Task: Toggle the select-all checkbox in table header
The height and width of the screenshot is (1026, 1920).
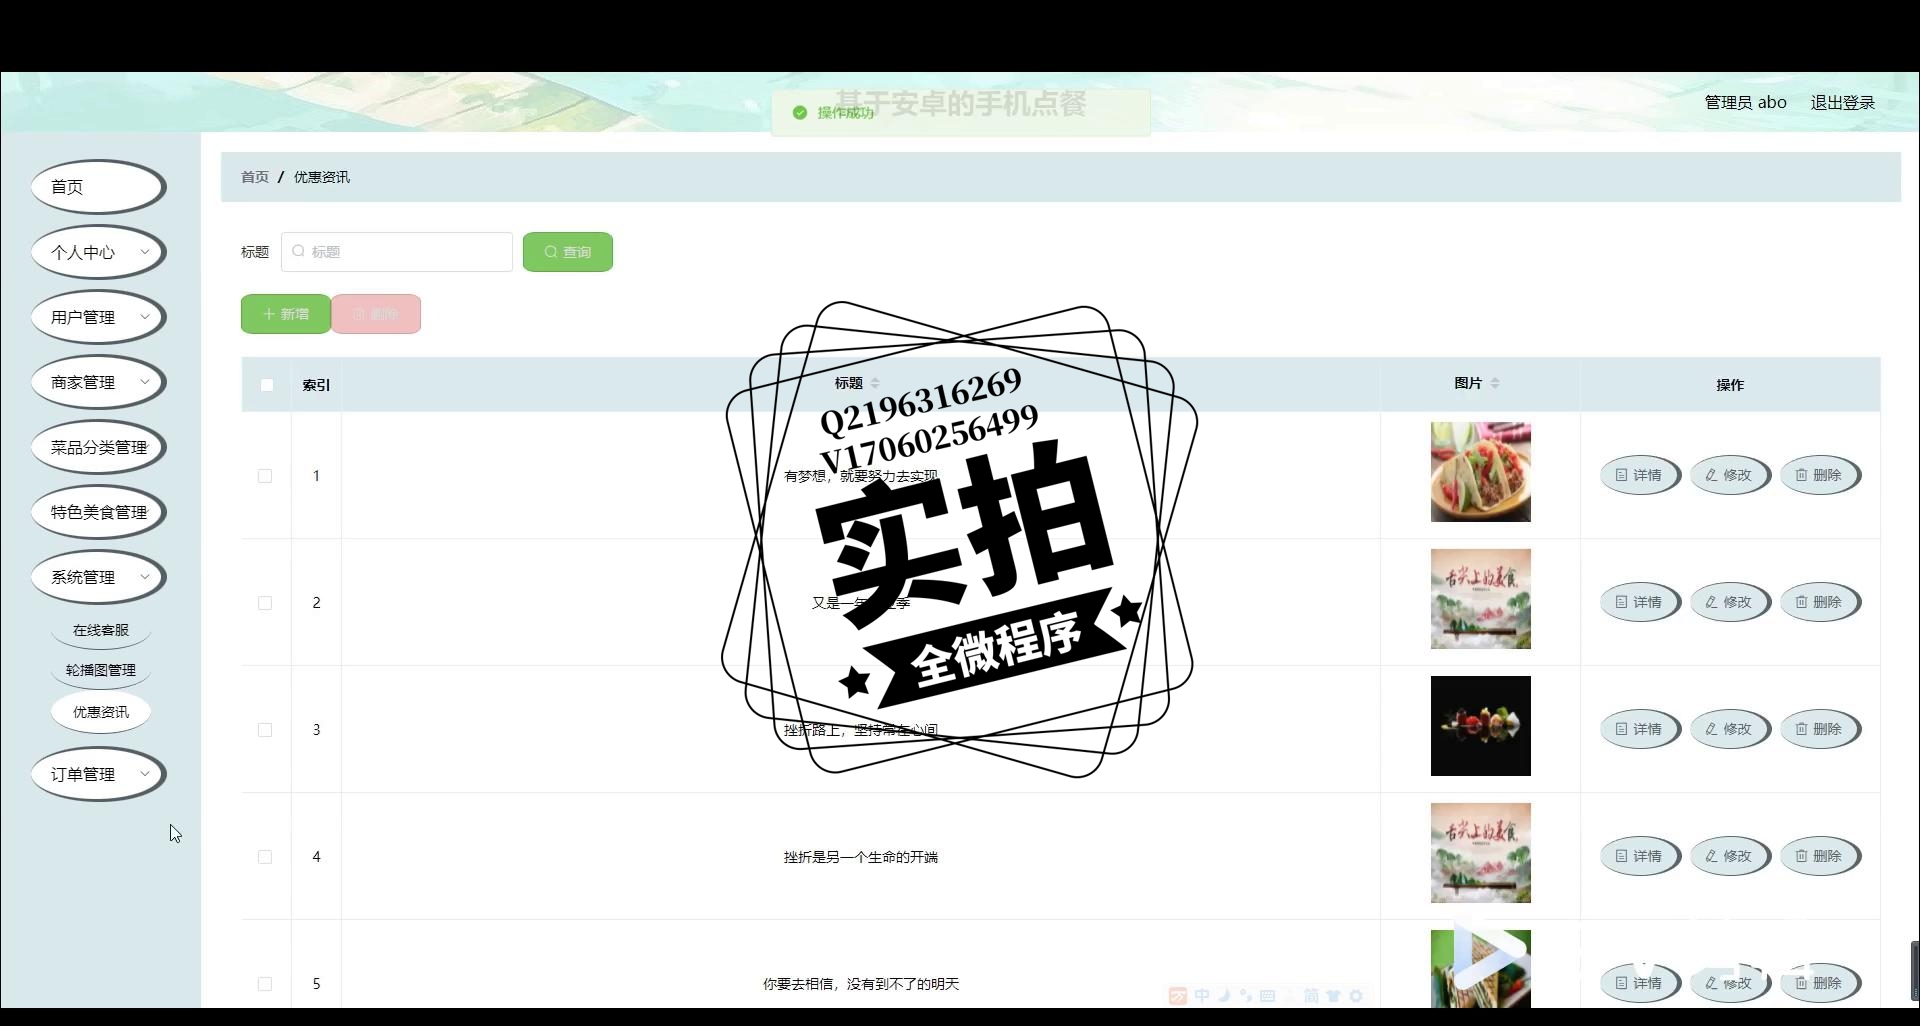Action: pyautogui.click(x=267, y=385)
